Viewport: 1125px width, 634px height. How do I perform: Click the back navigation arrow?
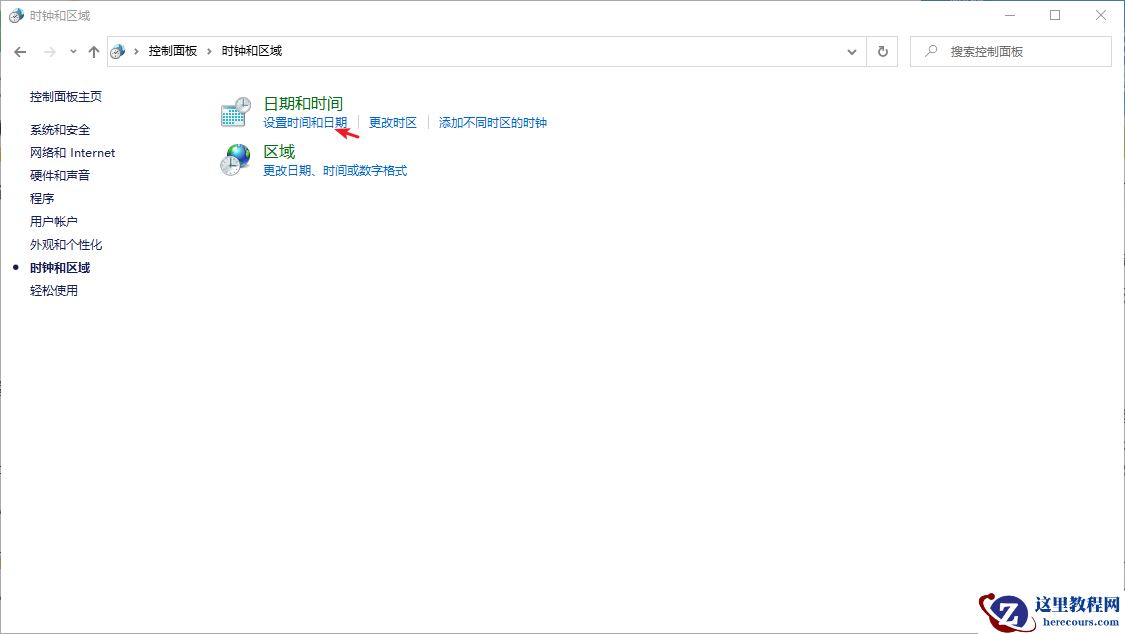(20, 50)
